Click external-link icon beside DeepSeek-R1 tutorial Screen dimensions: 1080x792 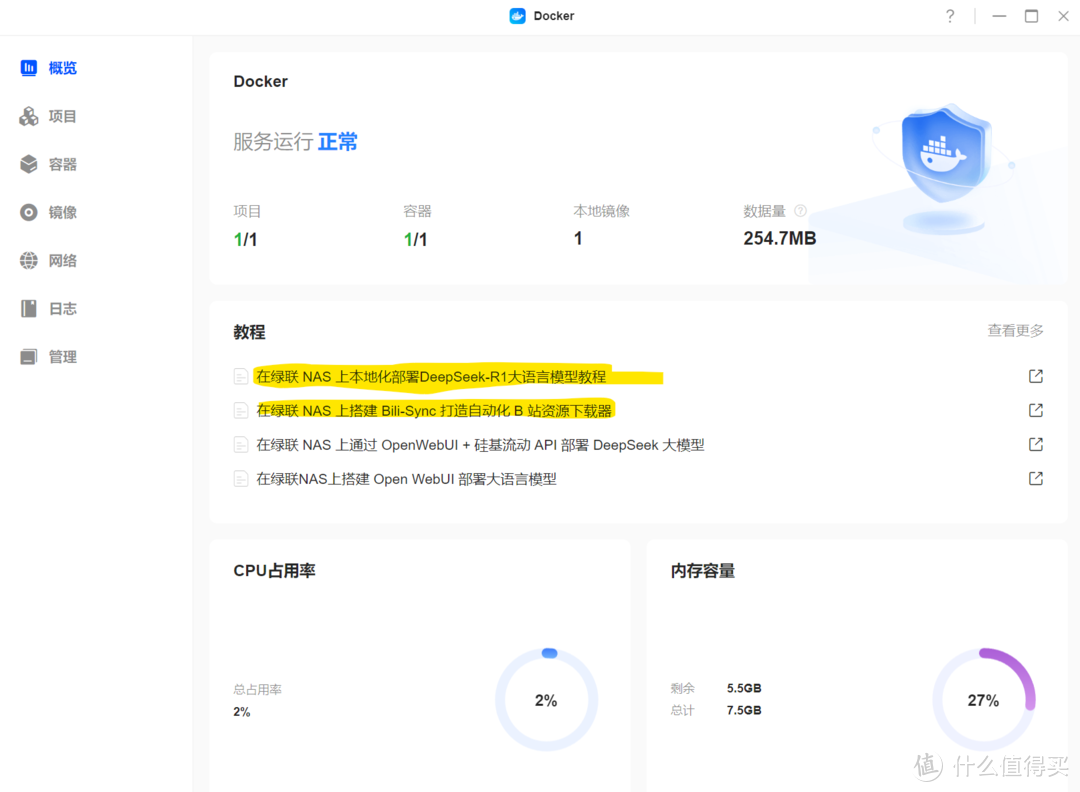click(1035, 375)
